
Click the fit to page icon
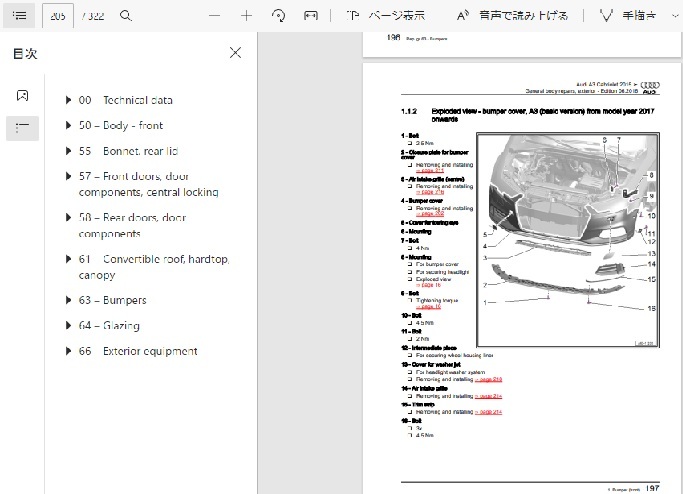point(311,16)
